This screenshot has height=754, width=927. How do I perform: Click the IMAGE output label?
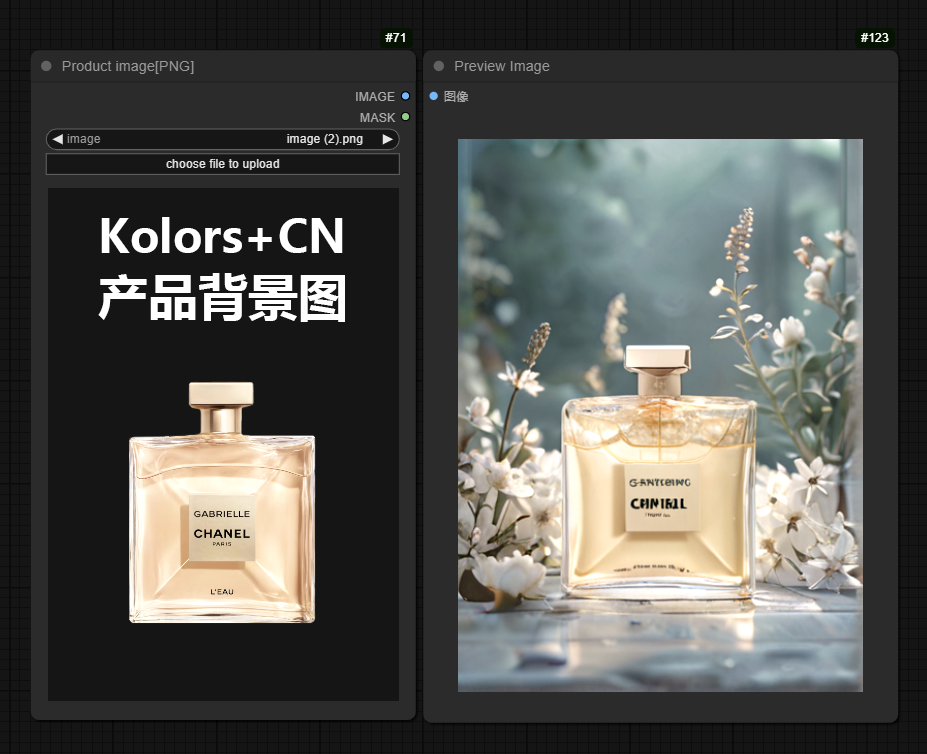pyautogui.click(x=375, y=96)
